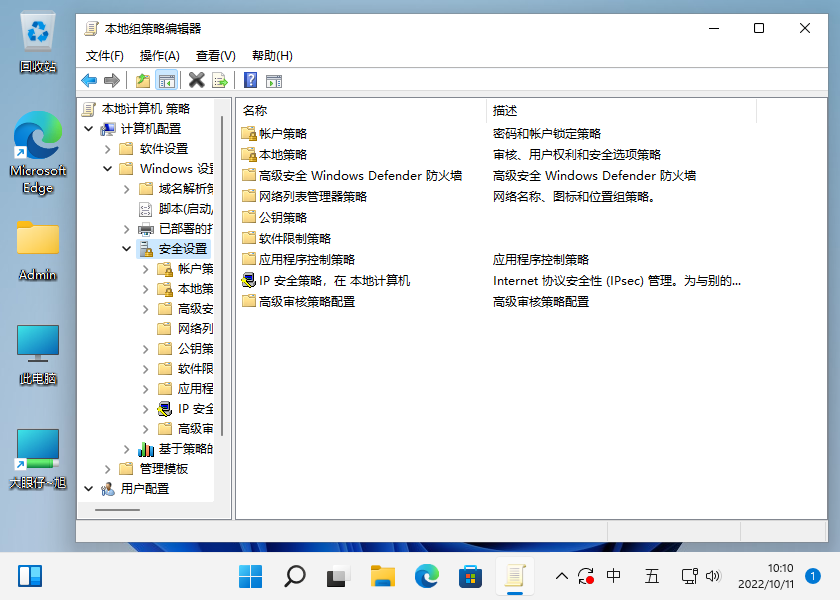This screenshot has width=840, height=600.
Task: Click the Windows Start button
Action: [x=250, y=577]
